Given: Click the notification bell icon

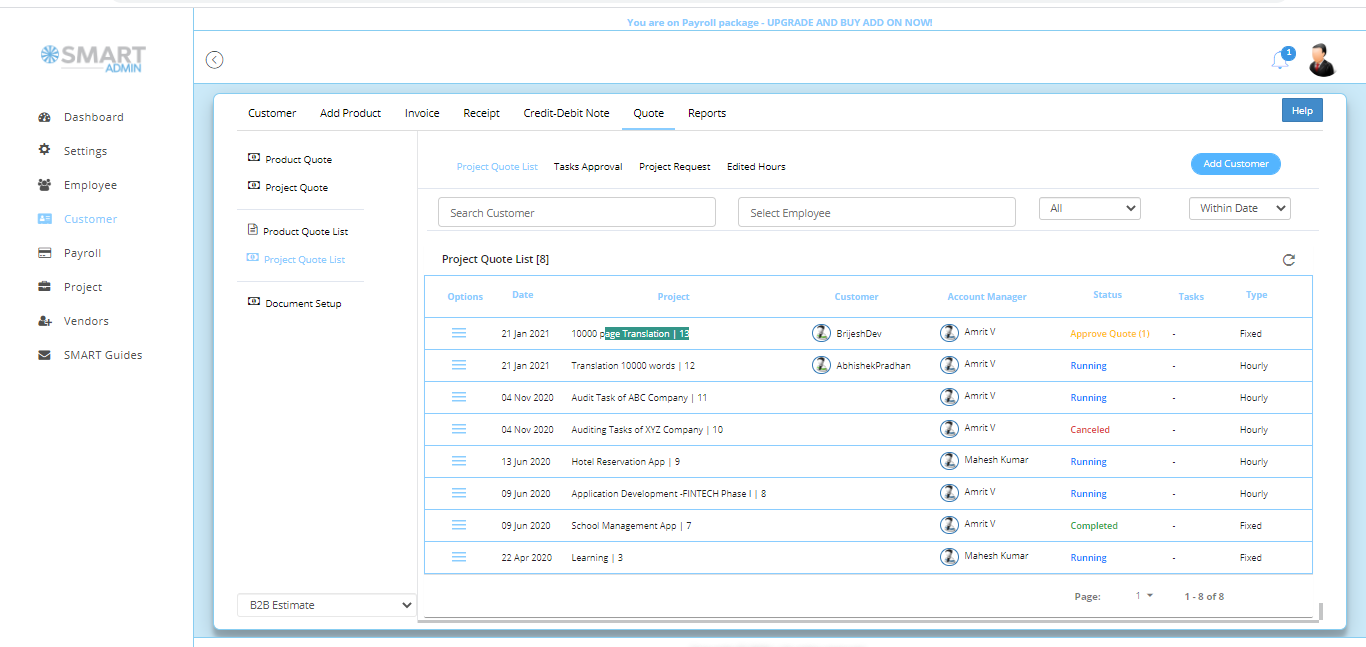Looking at the screenshot, I should (1280, 60).
